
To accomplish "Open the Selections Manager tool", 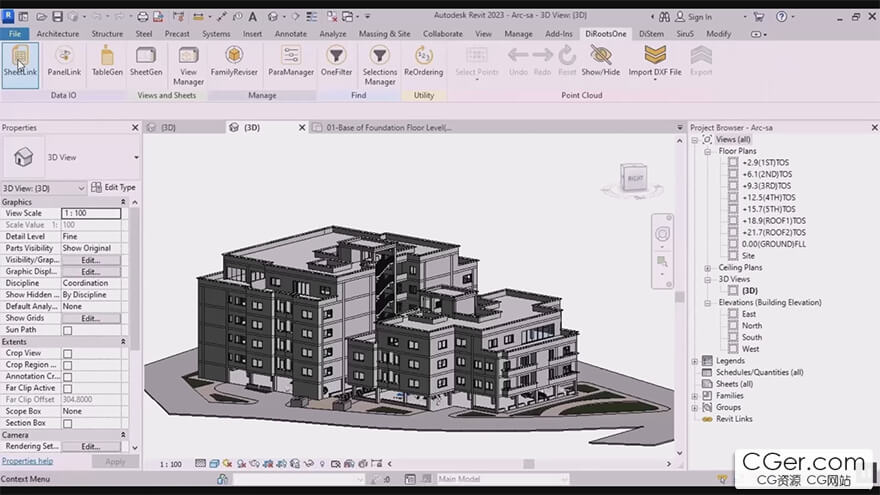I will point(379,66).
